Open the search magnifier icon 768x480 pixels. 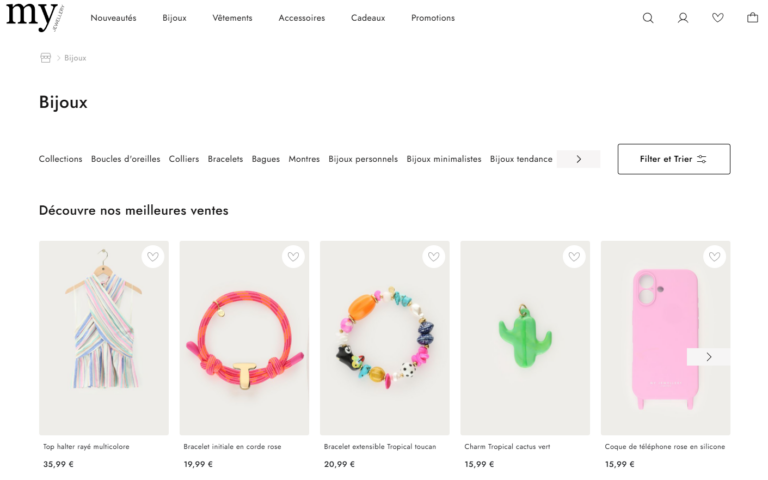pos(648,18)
